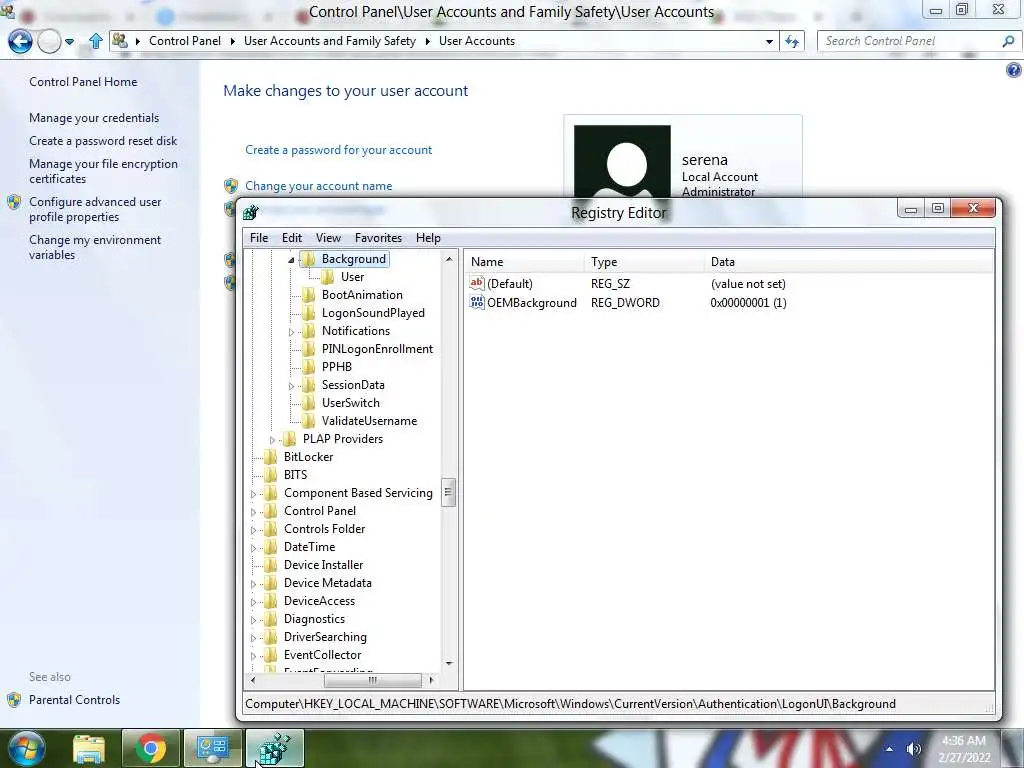
Task: Expand the Control Panel registry key
Action: point(253,512)
